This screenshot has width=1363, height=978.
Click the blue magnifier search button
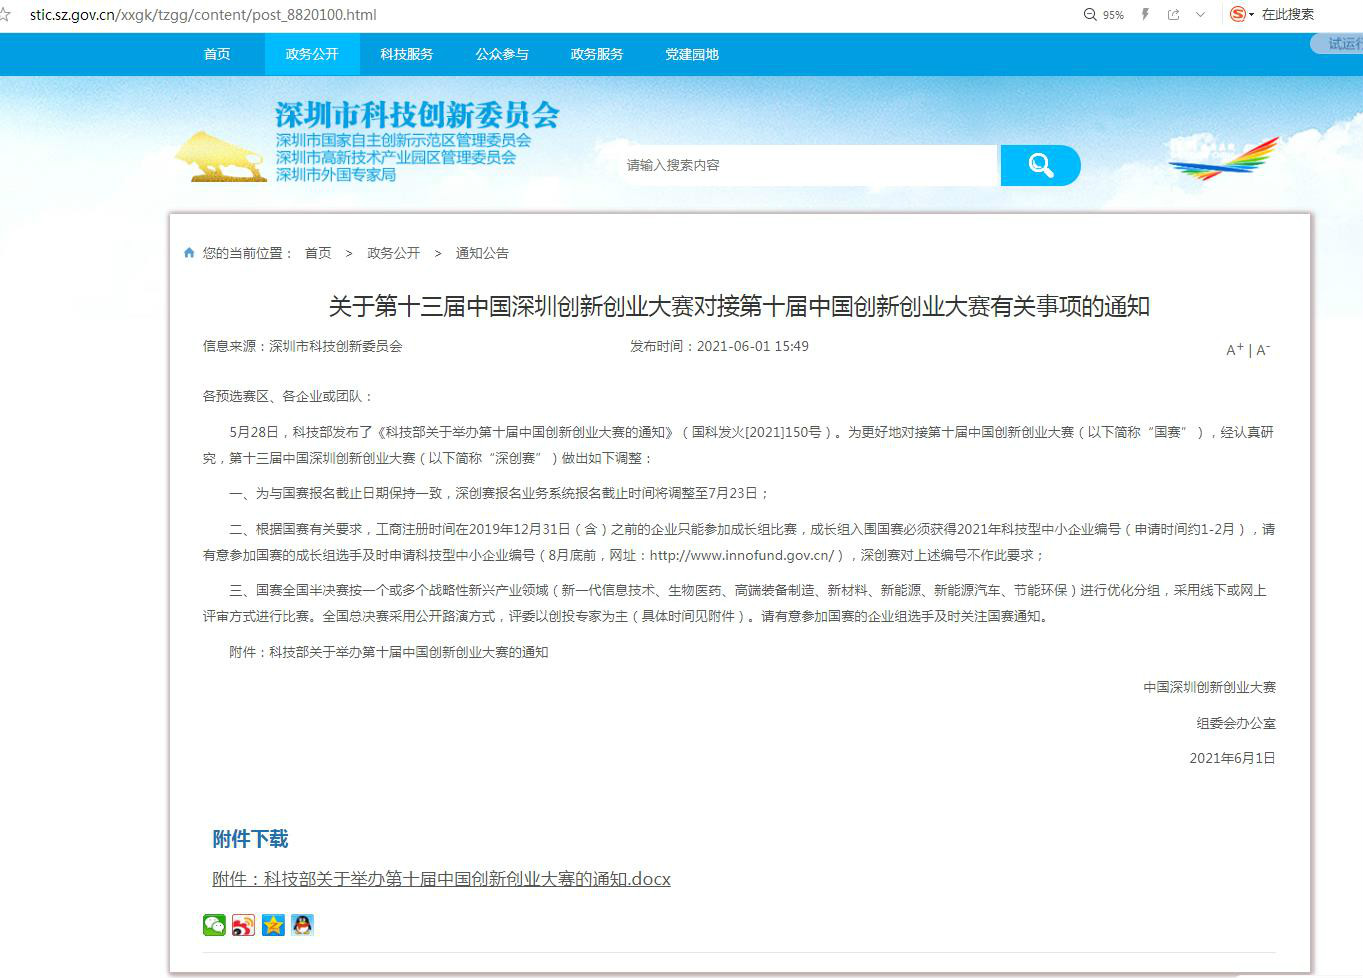click(x=1041, y=165)
